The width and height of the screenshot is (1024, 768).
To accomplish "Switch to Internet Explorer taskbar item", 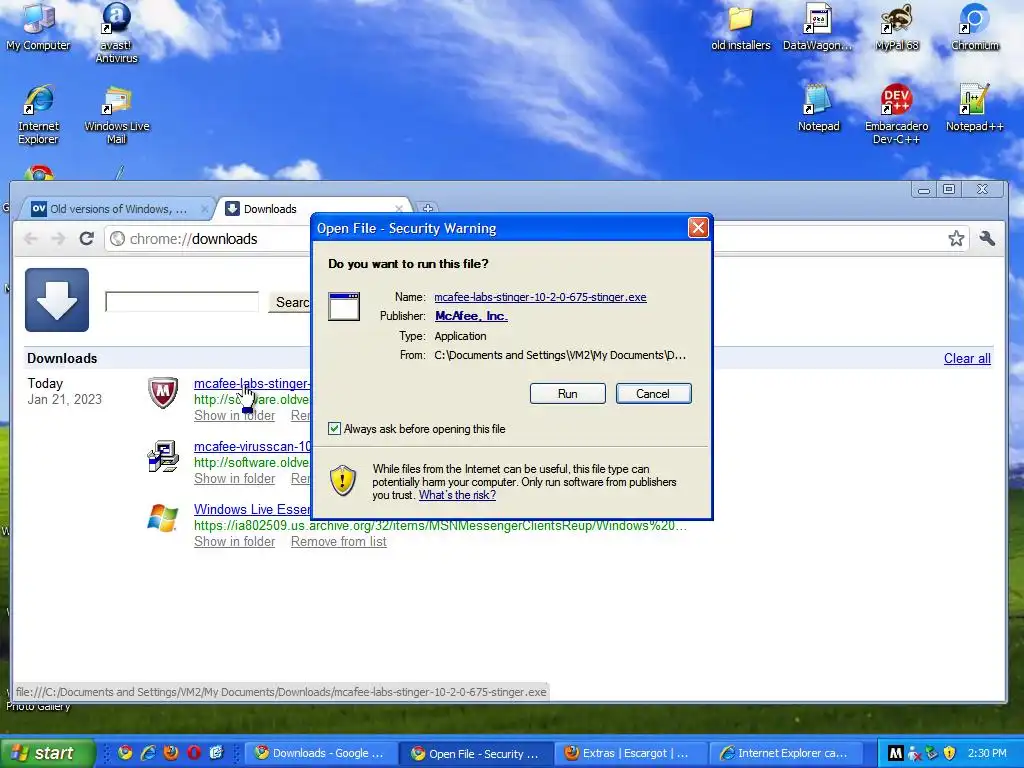I will tap(786, 753).
